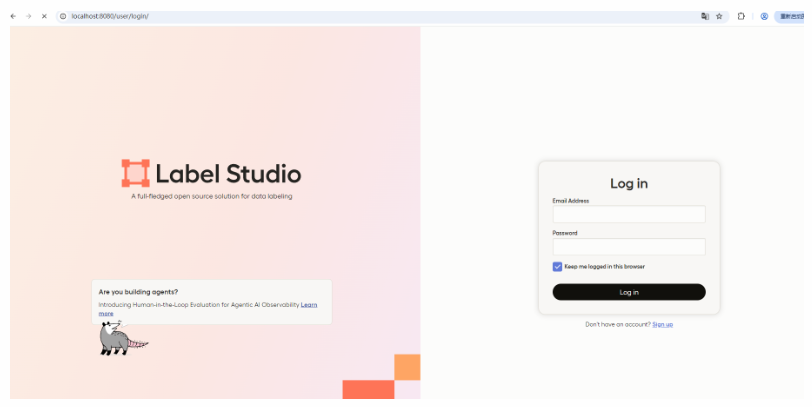The image size is (812, 407).
Task: Click the translate page icon
Action: [x=705, y=16]
